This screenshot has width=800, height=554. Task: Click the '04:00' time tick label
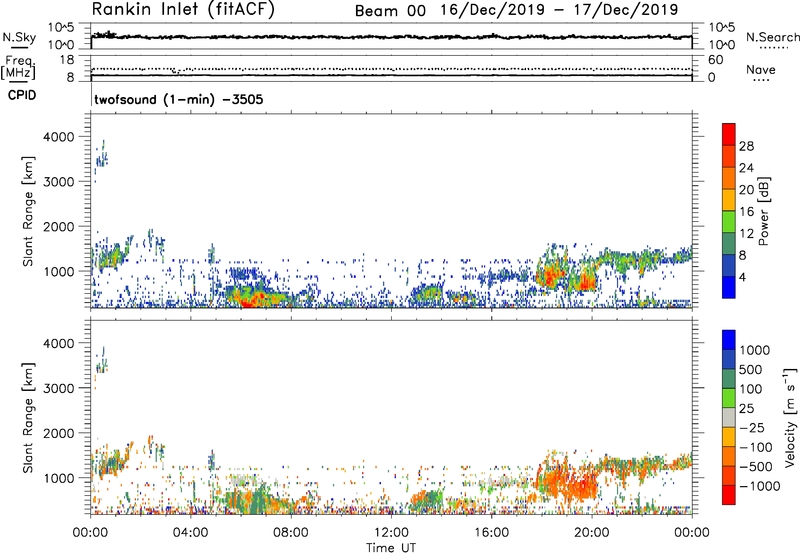pyautogui.click(x=191, y=533)
